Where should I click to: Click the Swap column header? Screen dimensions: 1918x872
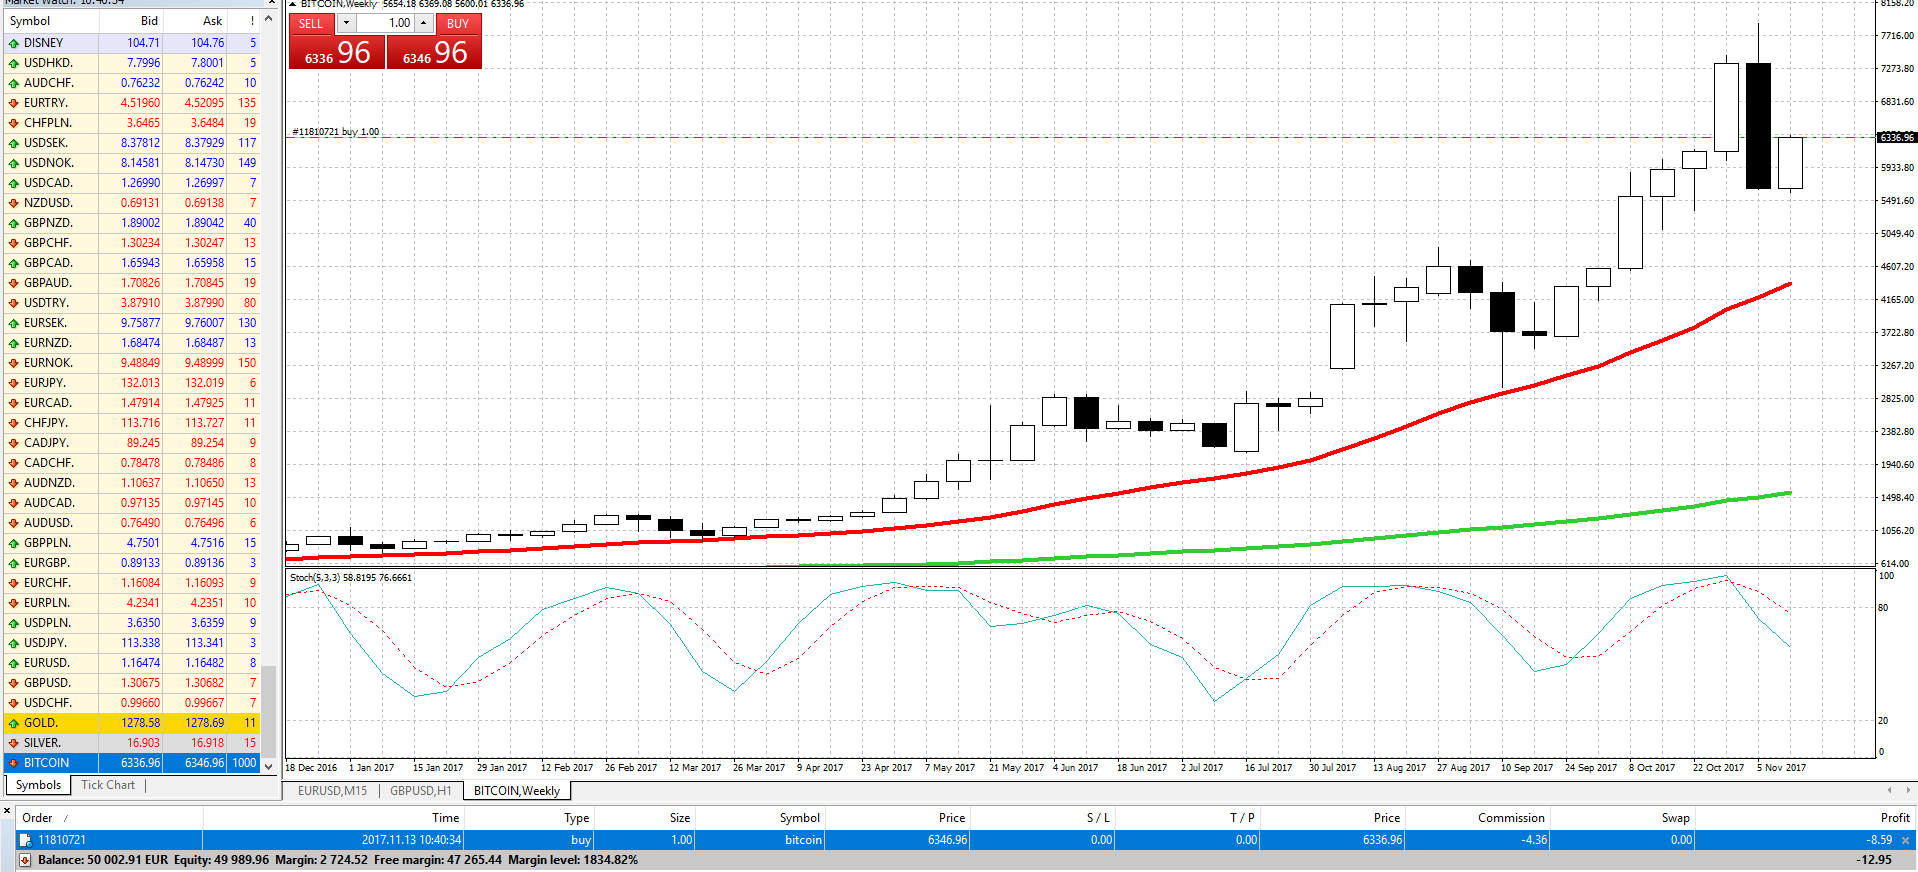(1622, 818)
